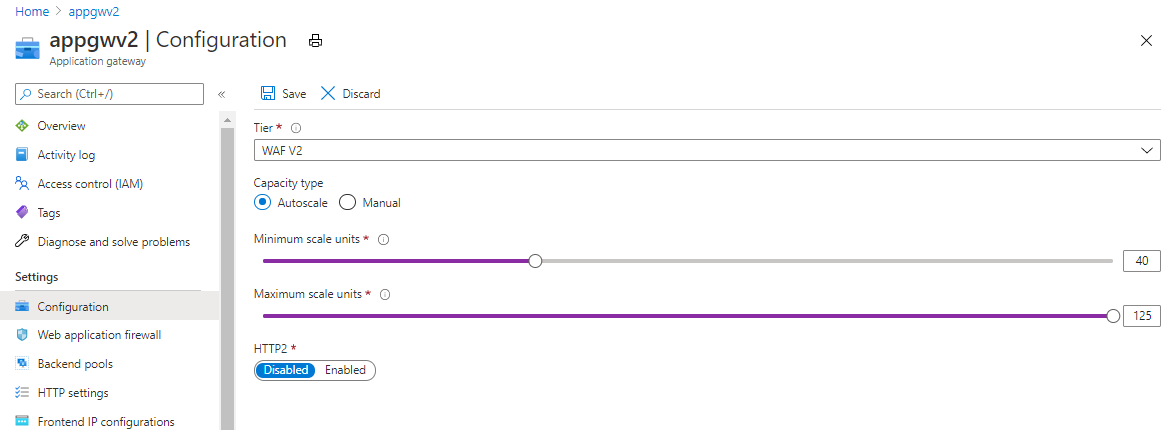The width and height of the screenshot is (1174, 430).
Task: Go to the Activity log page
Action: pos(66,155)
